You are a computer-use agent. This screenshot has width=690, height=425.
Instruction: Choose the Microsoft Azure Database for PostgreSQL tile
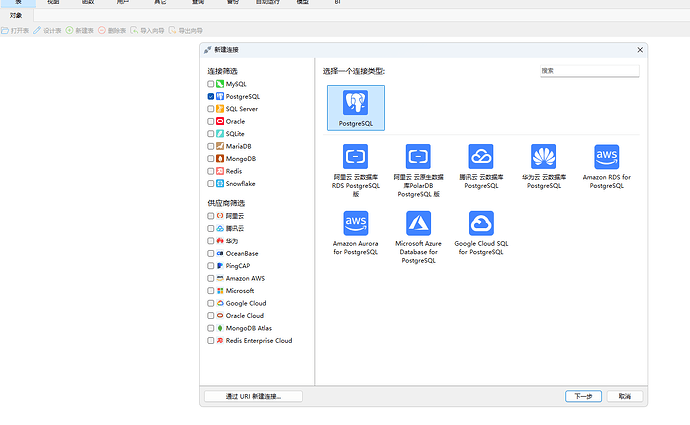tap(418, 237)
